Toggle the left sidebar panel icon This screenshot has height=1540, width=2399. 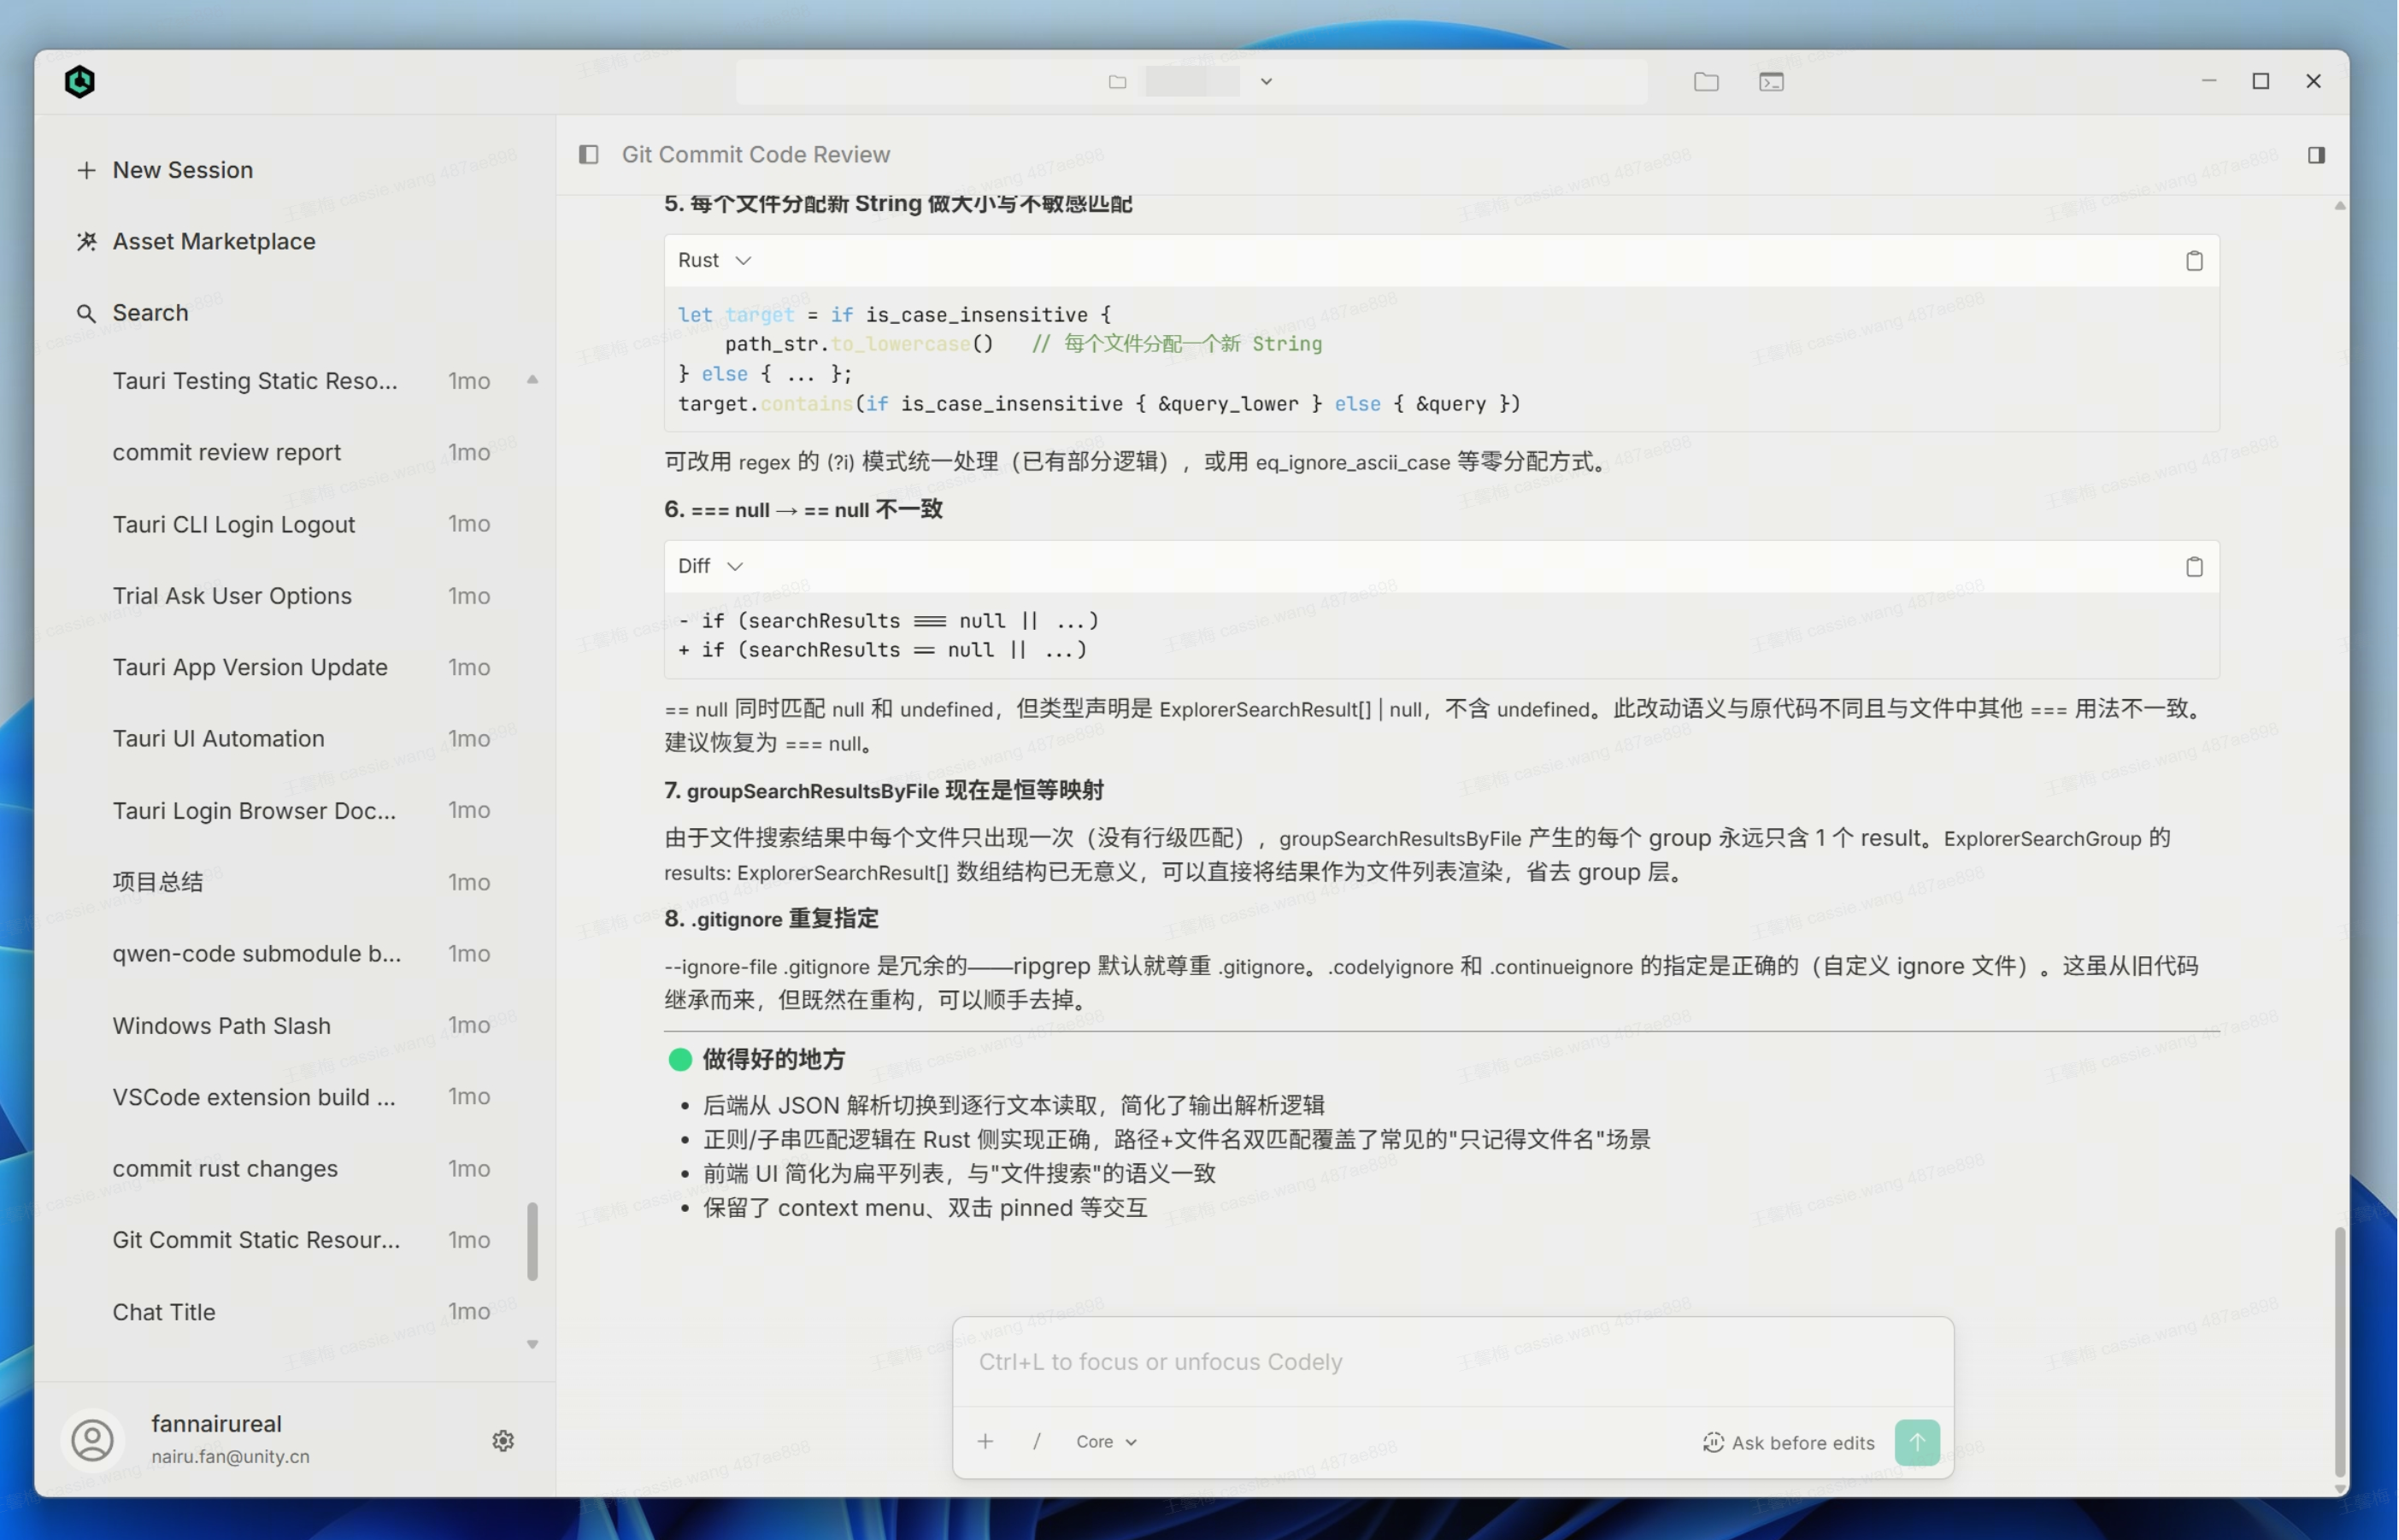point(589,154)
